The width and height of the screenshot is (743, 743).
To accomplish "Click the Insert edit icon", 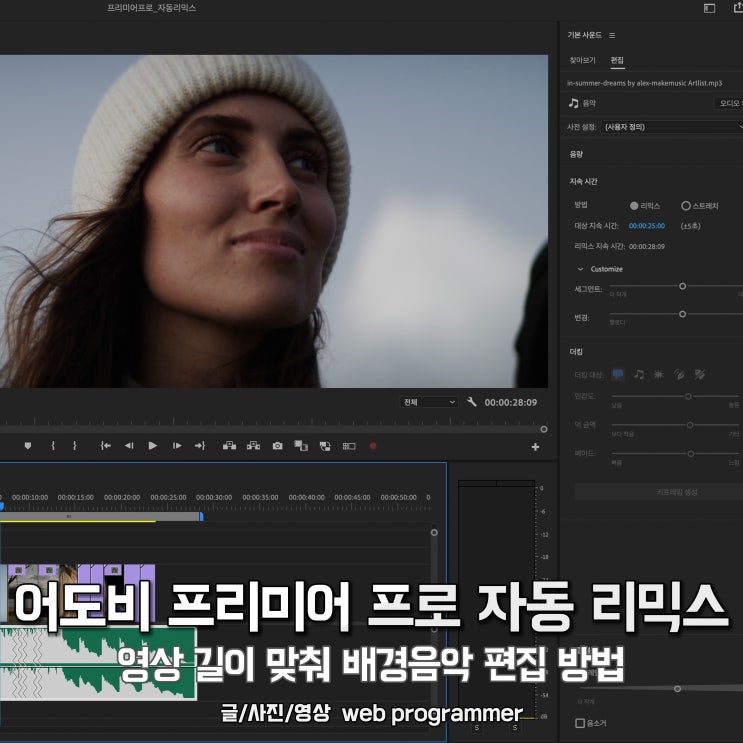I will click(x=301, y=445).
